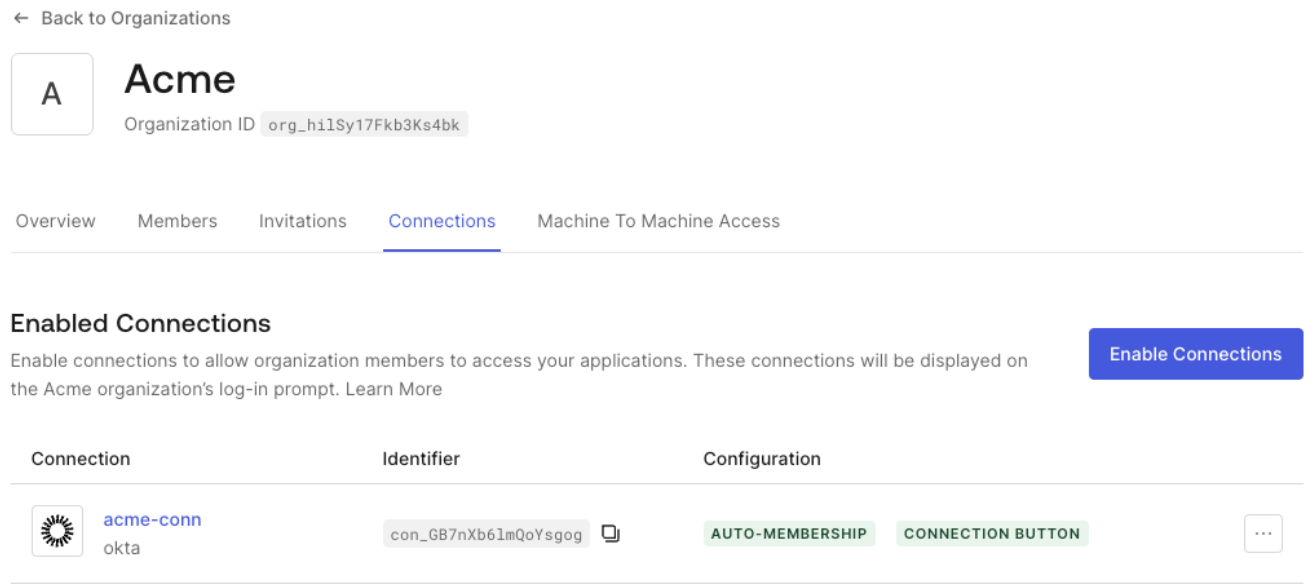Click the Acme organization avatar

tap(52, 94)
